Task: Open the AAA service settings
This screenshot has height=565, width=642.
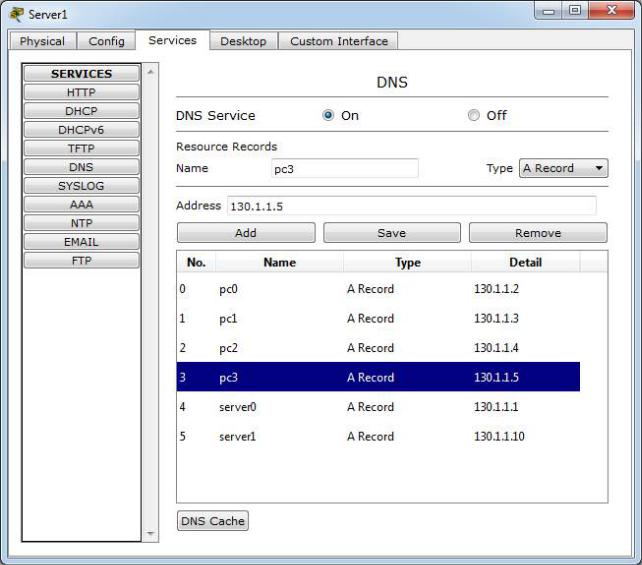Action: [81, 204]
